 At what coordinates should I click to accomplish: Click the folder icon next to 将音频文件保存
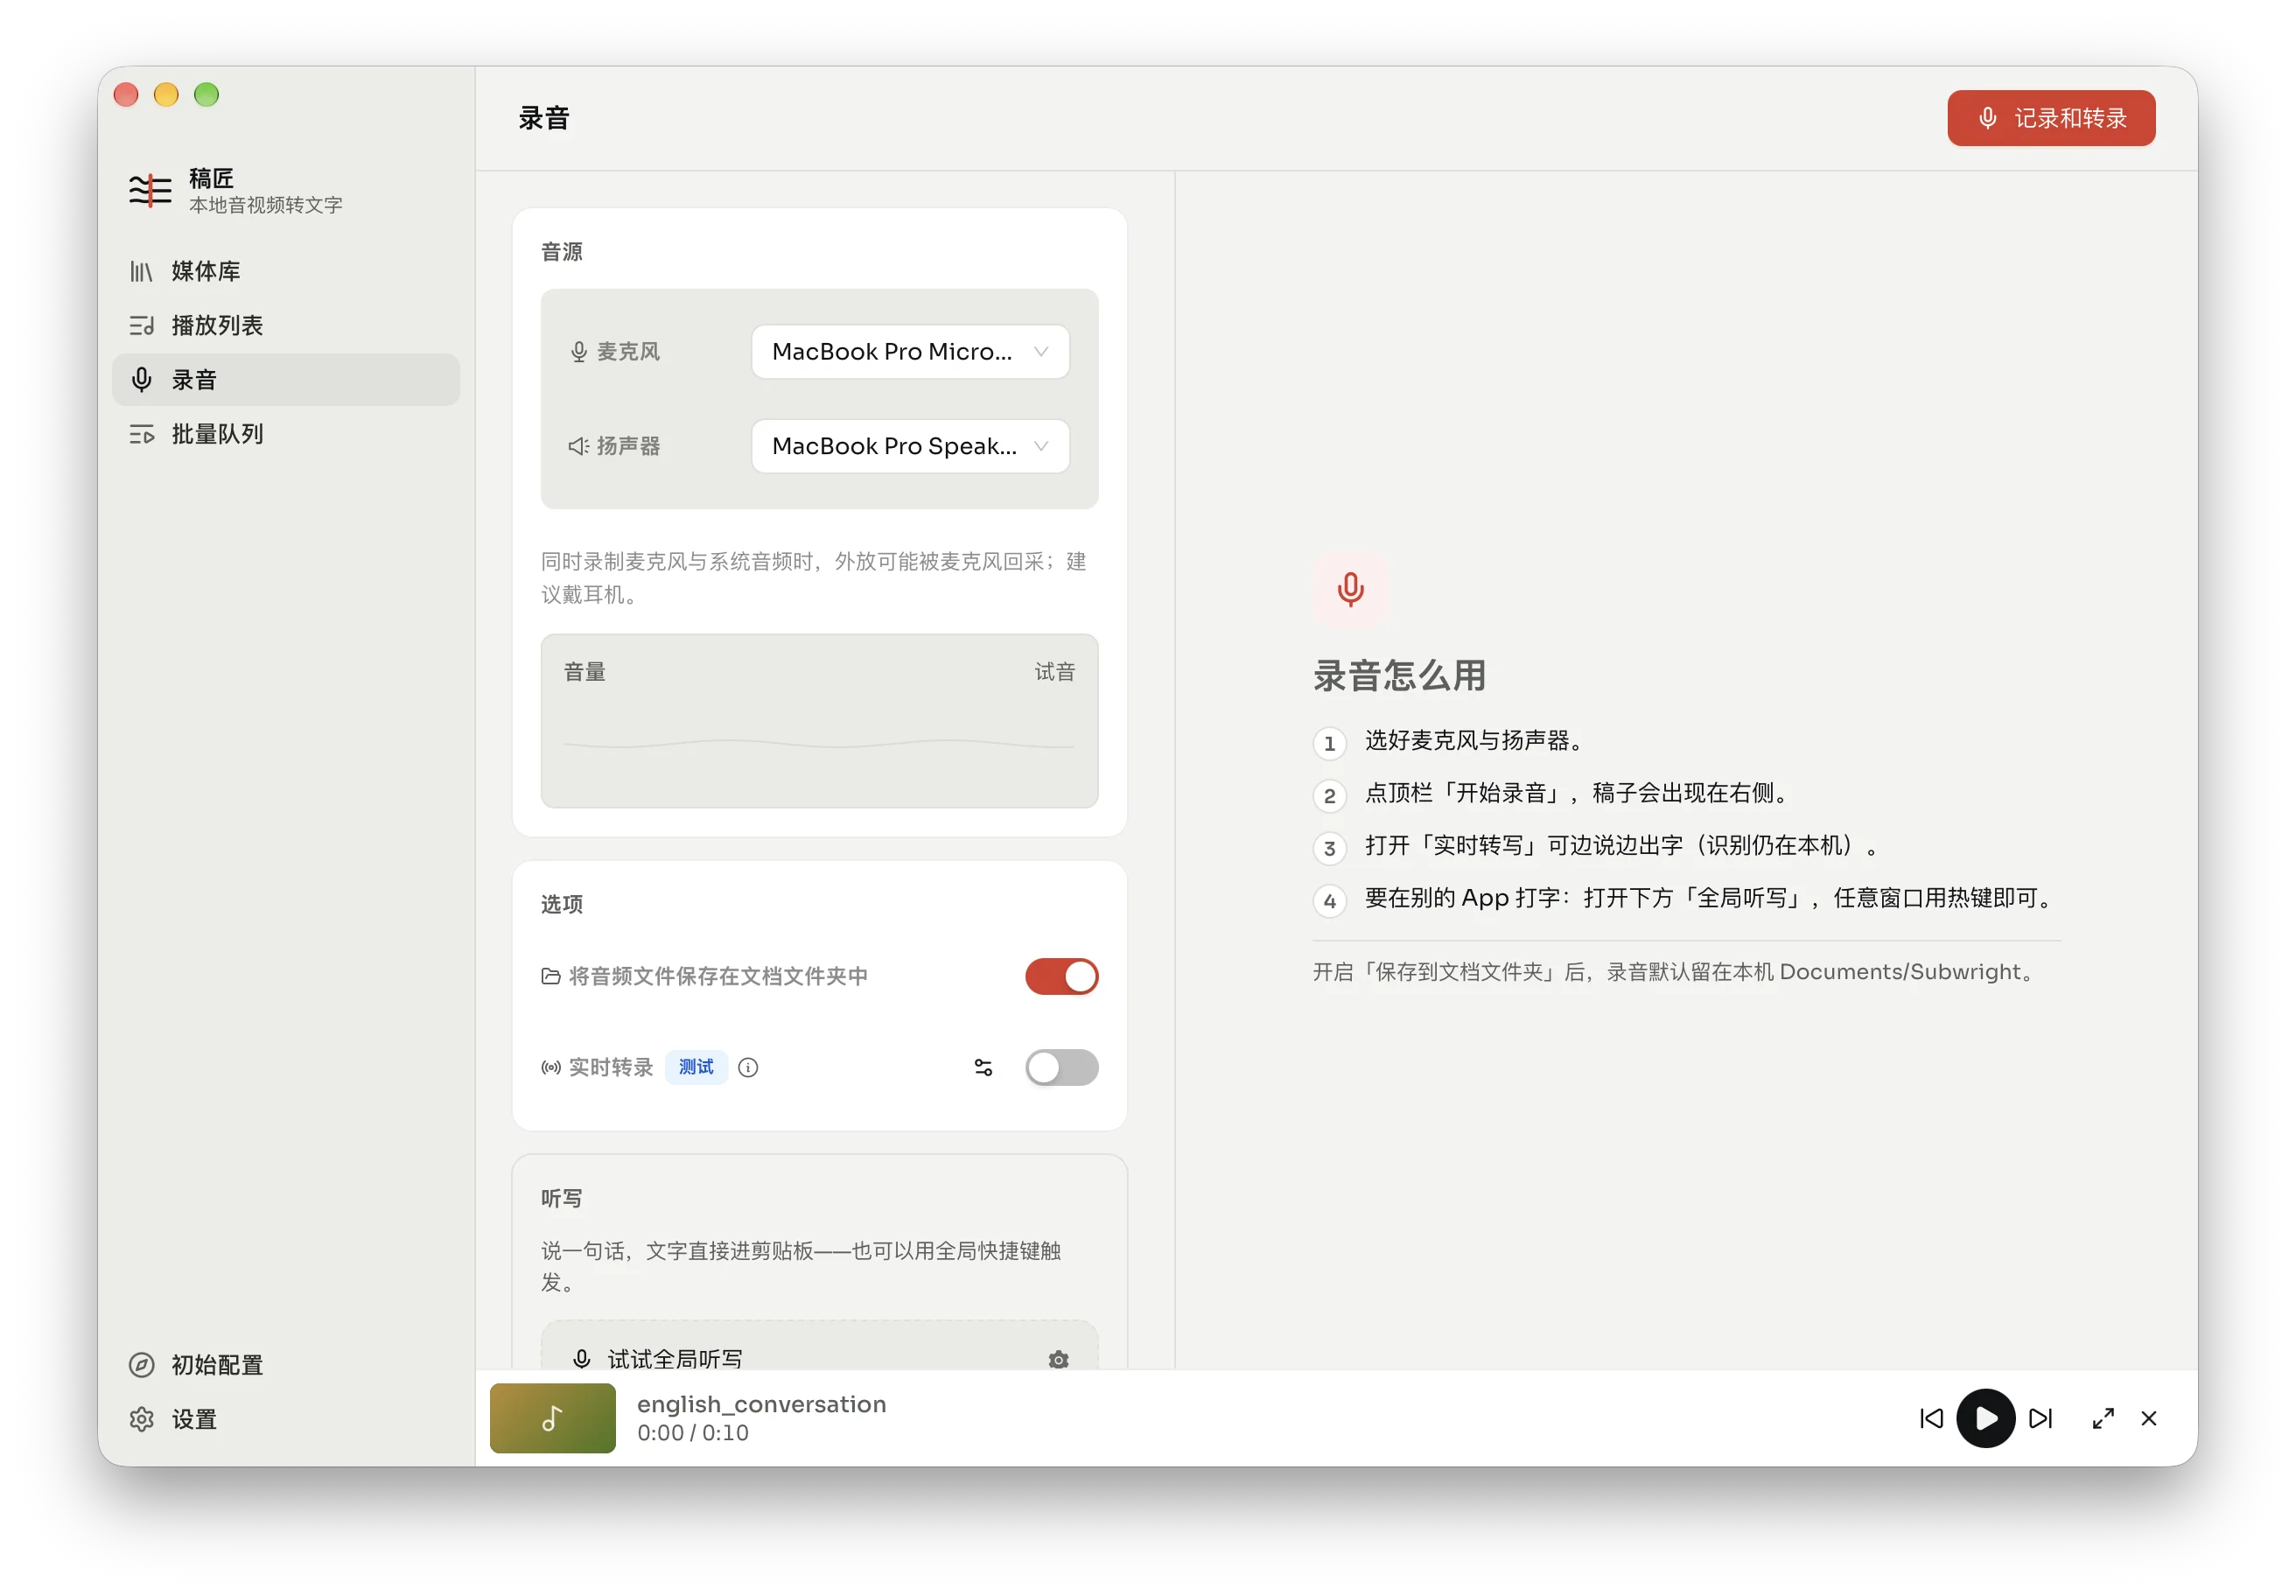(550, 976)
